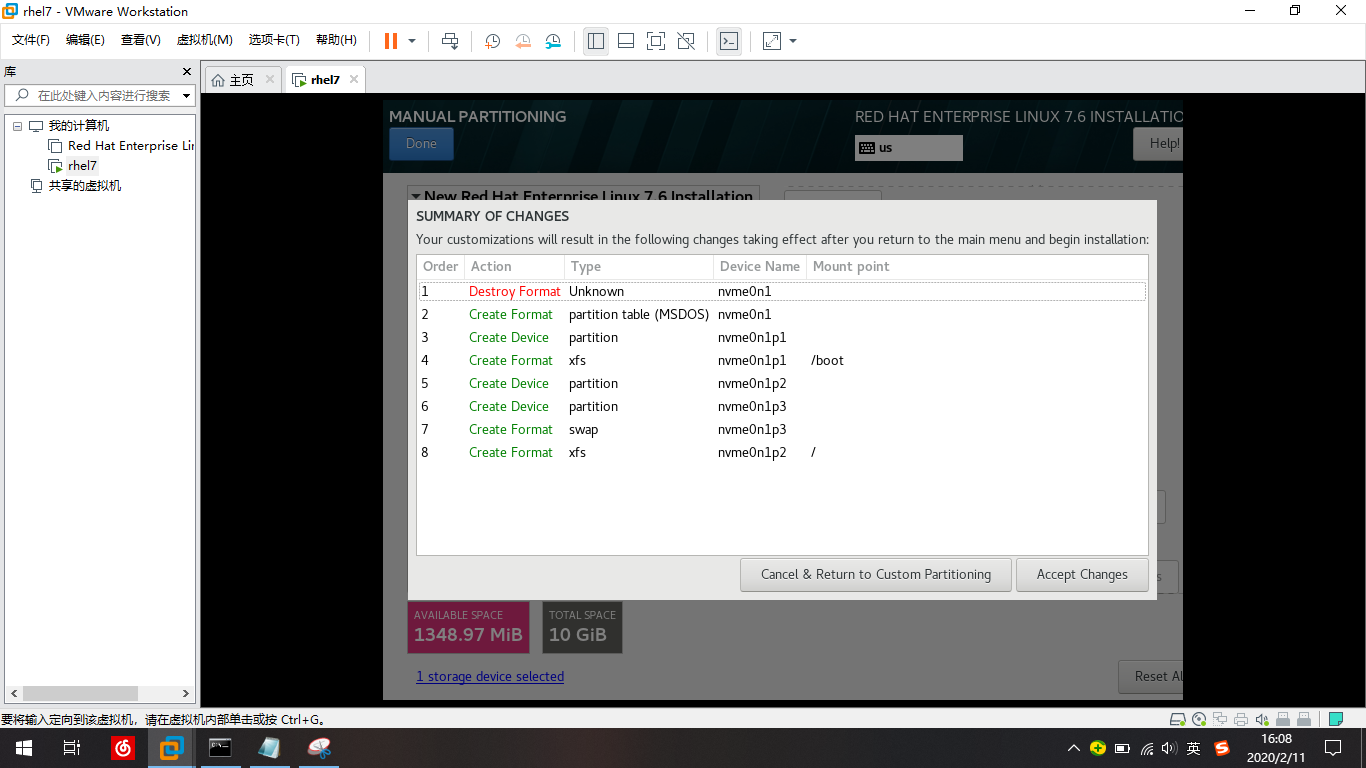Click the NetEase Music taskbar icon
The height and width of the screenshot is (768, 1366).
123,748
